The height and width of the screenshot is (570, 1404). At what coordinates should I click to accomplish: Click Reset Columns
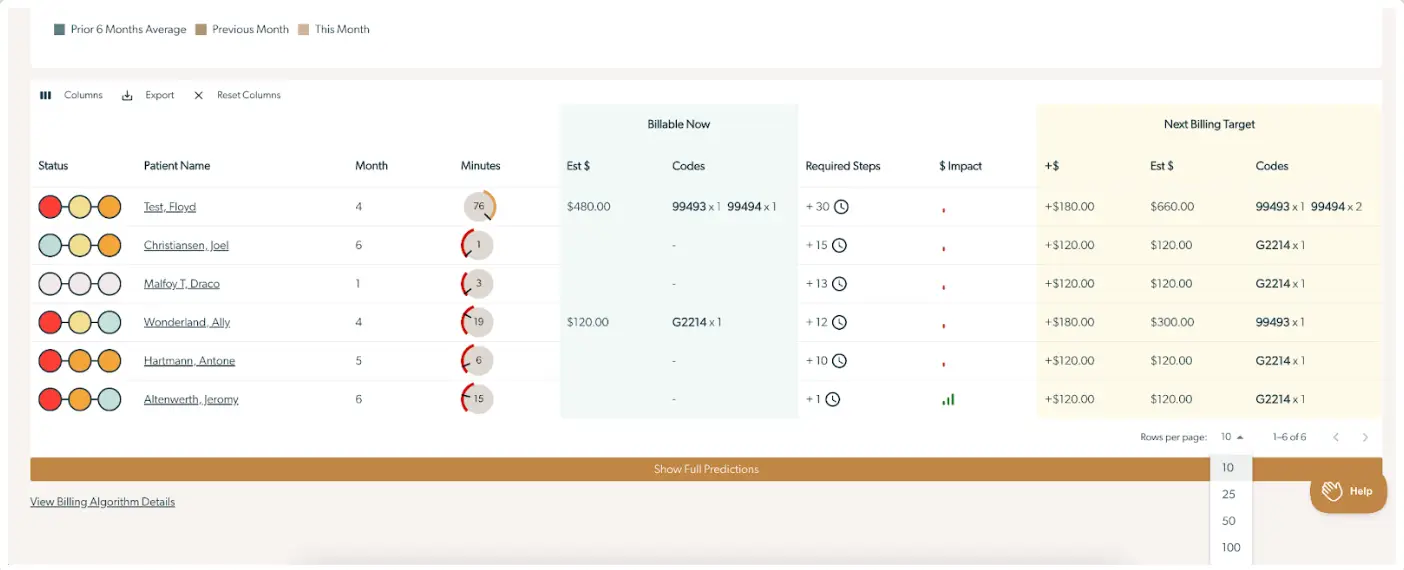point(237,95)
